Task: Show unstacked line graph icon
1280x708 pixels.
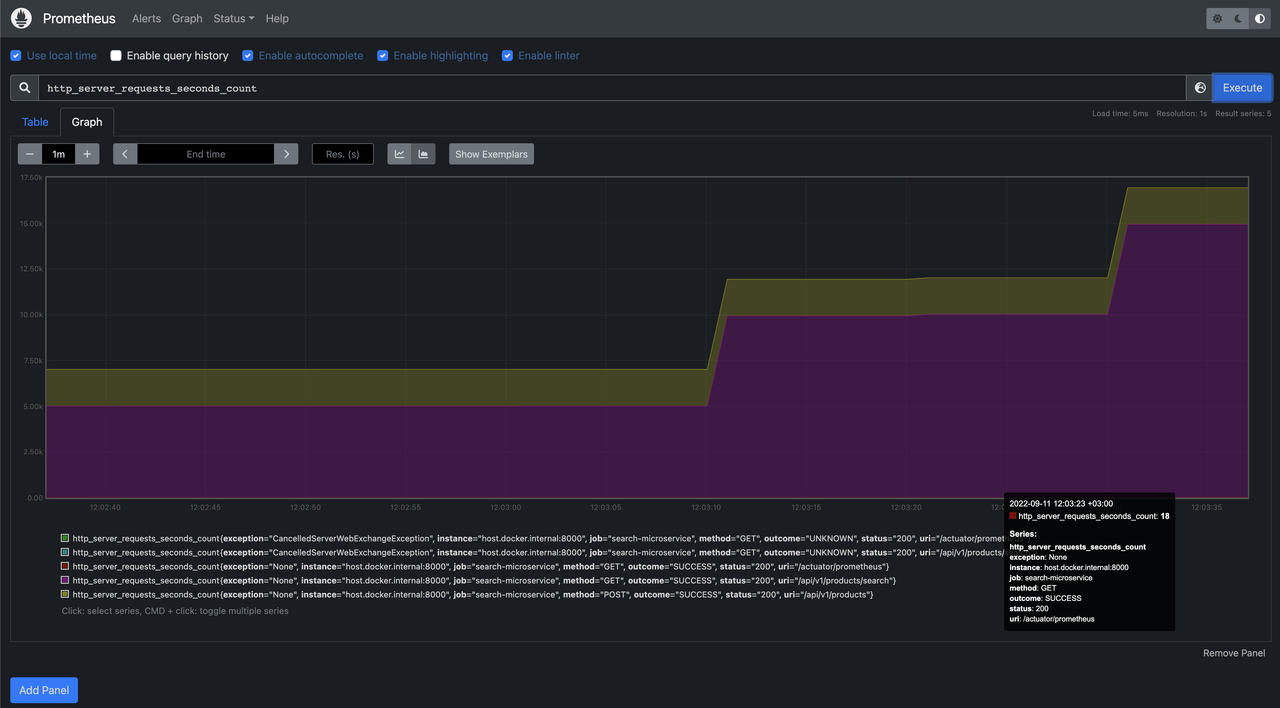Action: coord(400,154)
